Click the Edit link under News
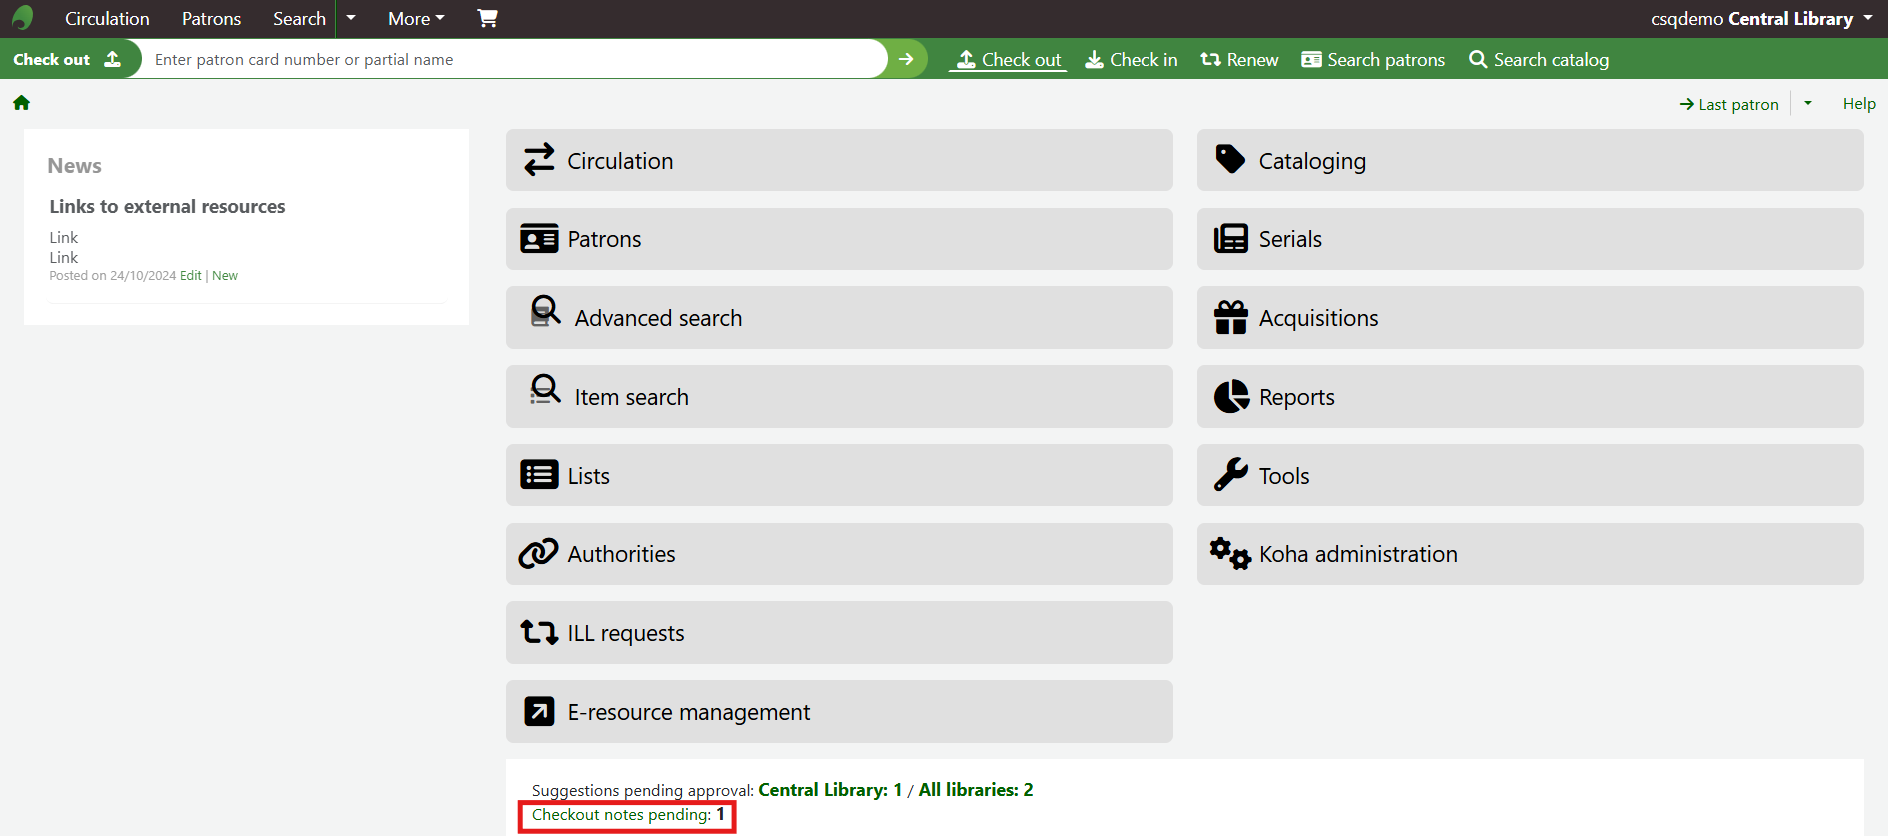 (x=190, y=276)
